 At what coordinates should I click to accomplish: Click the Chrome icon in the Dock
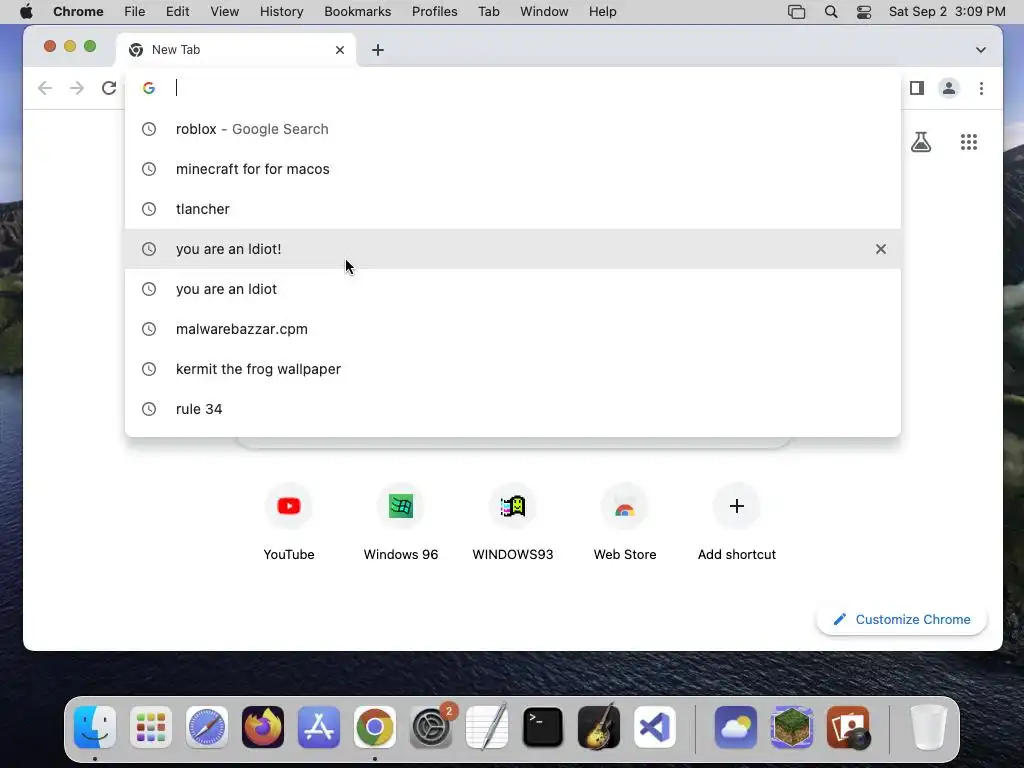[x=375, y=727]
